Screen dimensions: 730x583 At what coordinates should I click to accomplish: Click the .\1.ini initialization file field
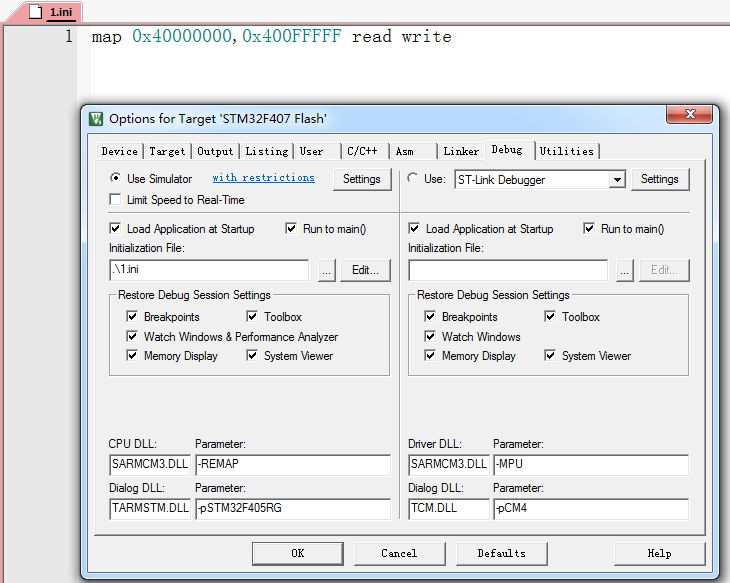click(209, 270)
